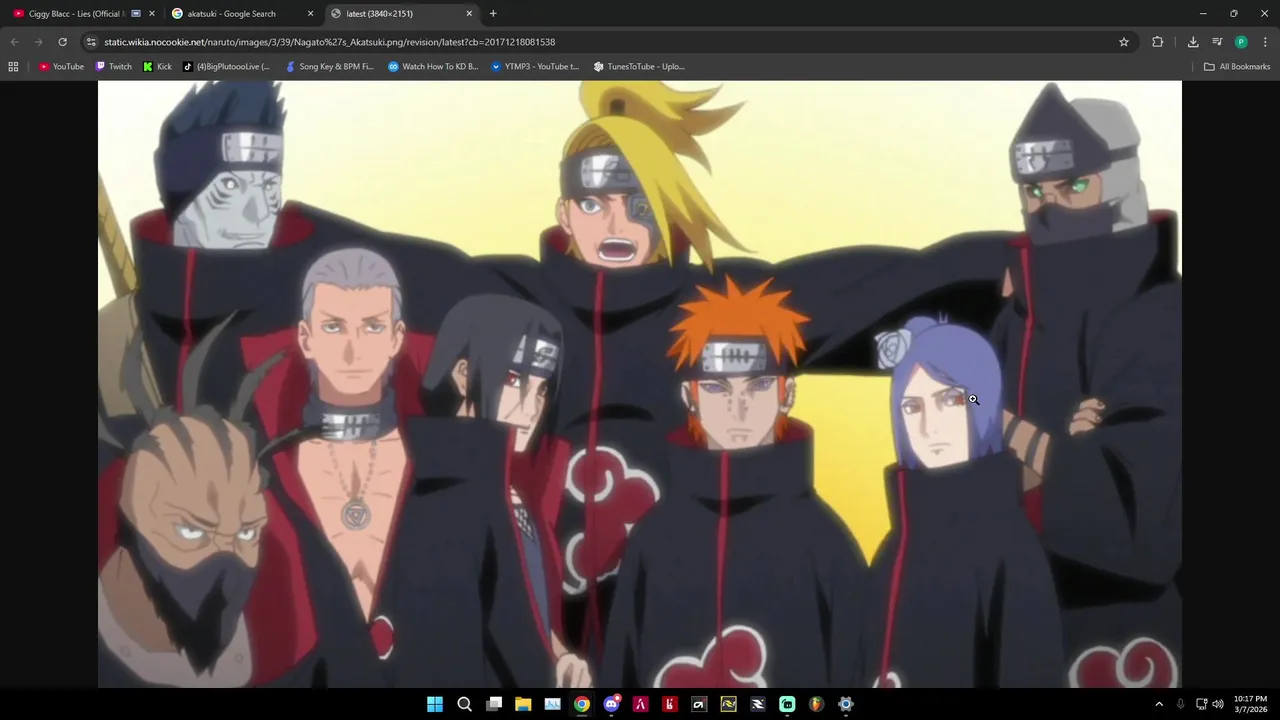Open the TunesToTube - Uplo... bookmark
This screenshot has height=720, width=1280.
639,67
